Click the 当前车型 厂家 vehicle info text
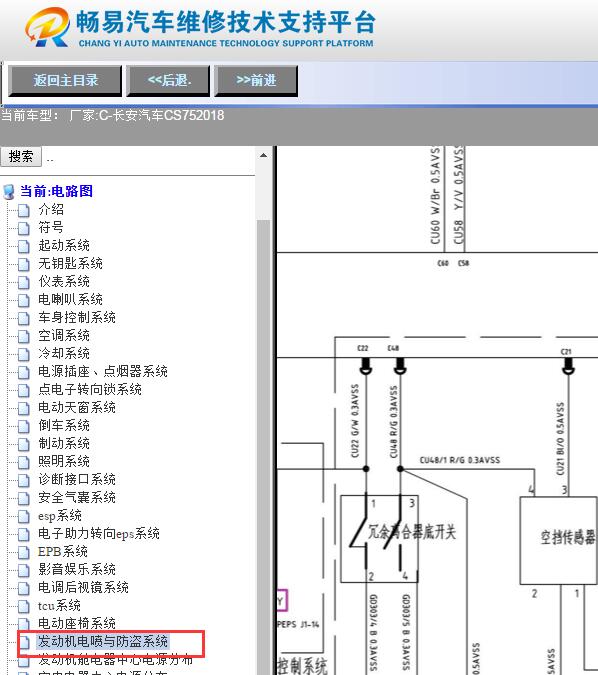This screenshot has height=675, width=598. pyautogui.click(x=112, y=115)
